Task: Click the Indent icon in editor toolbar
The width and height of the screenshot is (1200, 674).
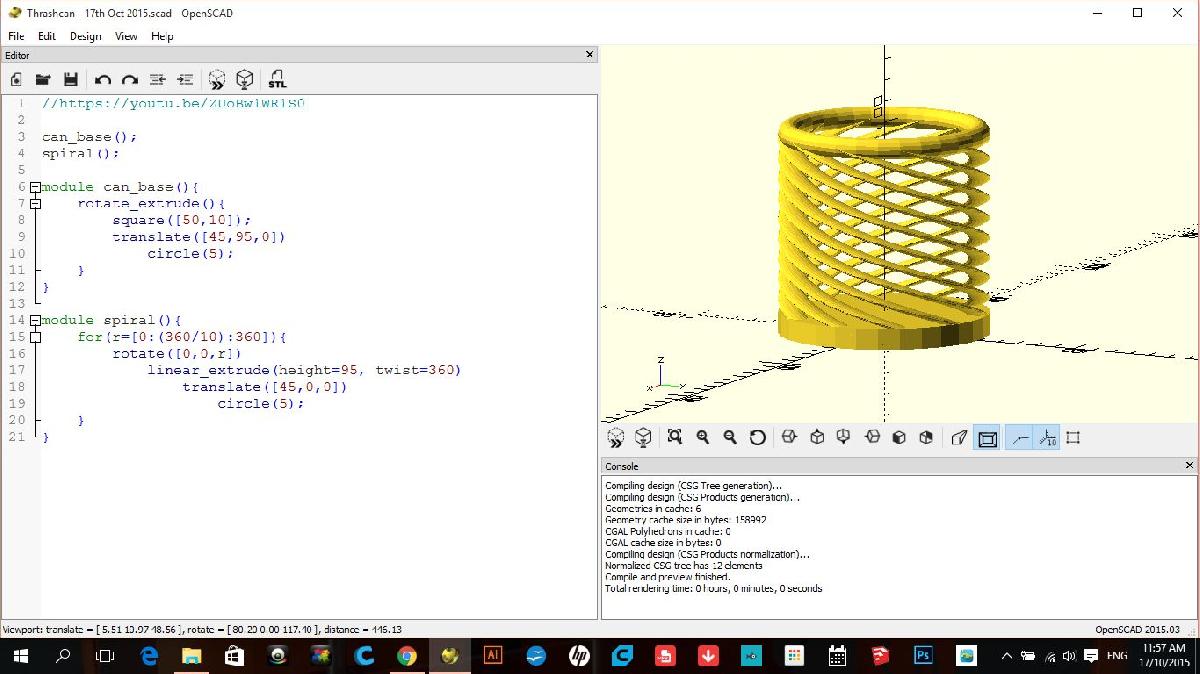Action: [185, 79]
